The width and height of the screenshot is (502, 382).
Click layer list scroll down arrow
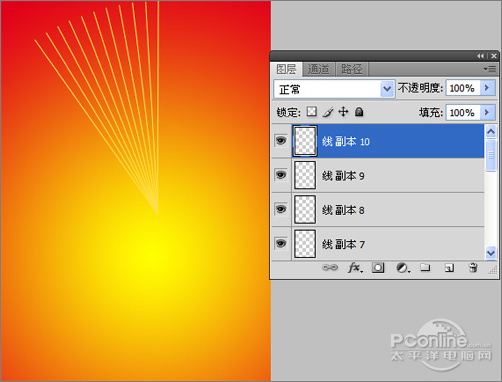pos(491,252)
